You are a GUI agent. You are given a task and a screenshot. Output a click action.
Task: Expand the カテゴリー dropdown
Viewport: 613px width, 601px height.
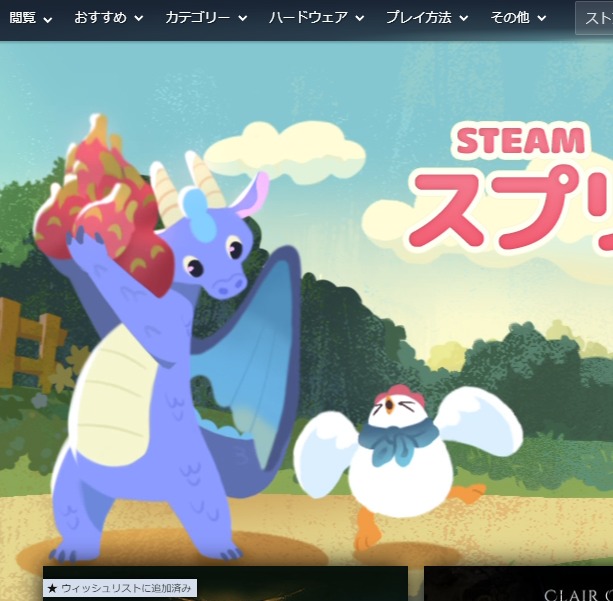pos(204,18)
